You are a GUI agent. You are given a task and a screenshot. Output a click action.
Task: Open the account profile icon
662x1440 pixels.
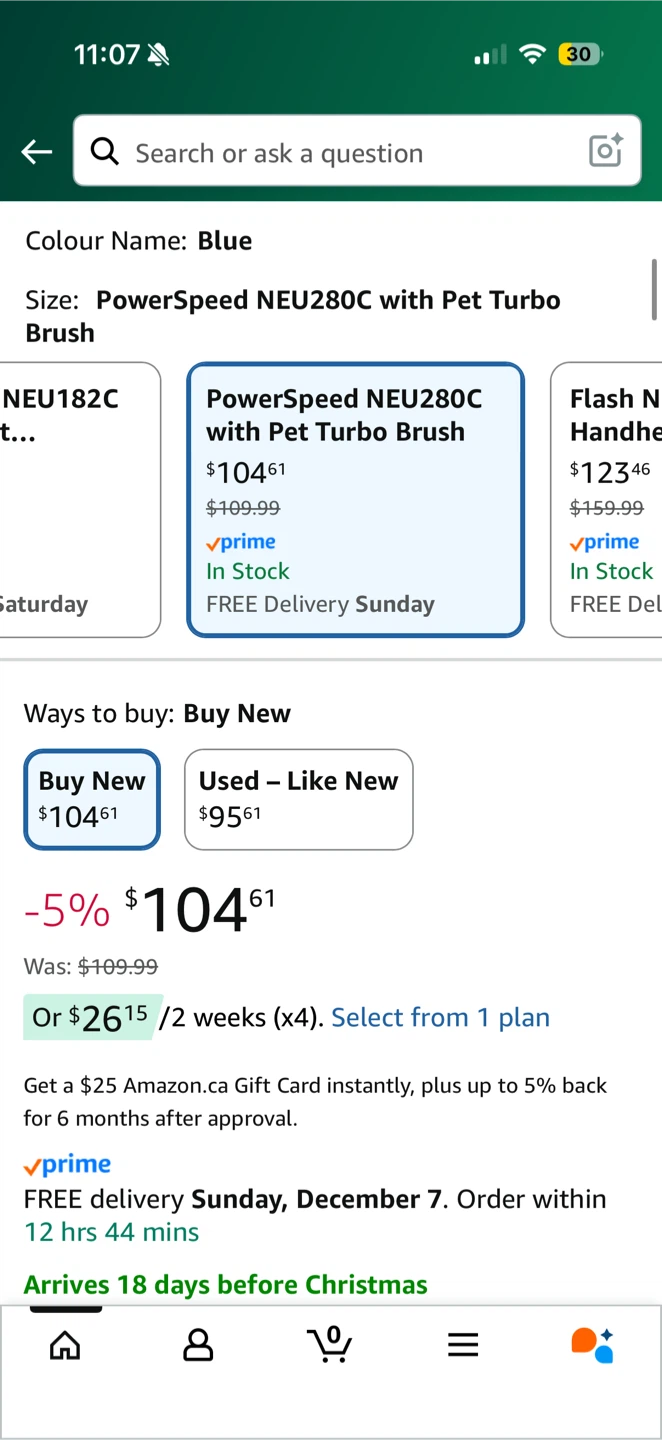[x=198, y=1345]
